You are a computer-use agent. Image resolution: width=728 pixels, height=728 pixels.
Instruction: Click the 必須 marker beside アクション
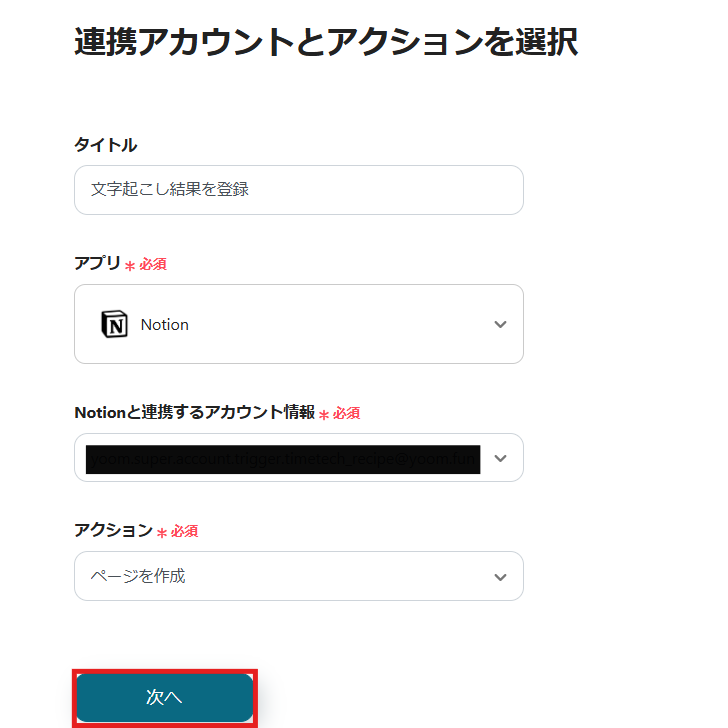tap(184, 531)
